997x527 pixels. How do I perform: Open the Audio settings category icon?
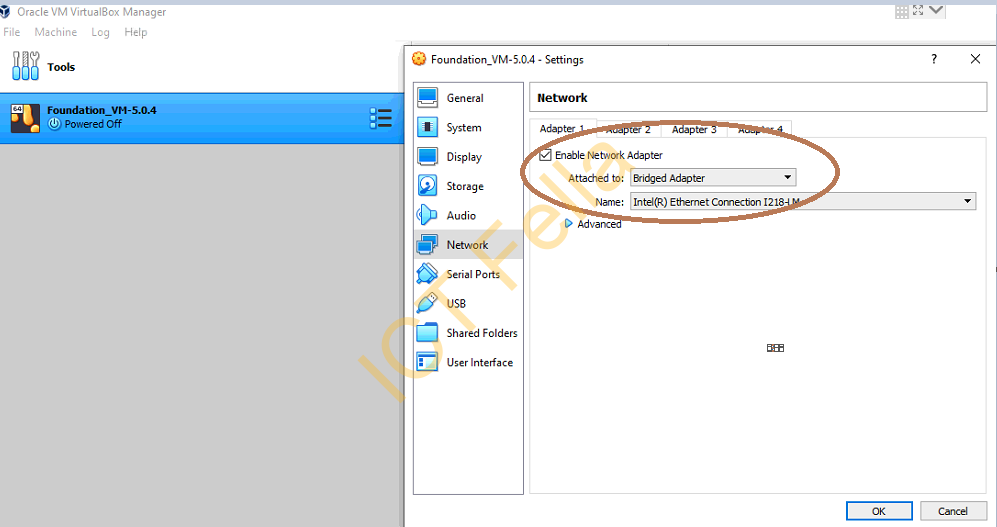[427, 215]
